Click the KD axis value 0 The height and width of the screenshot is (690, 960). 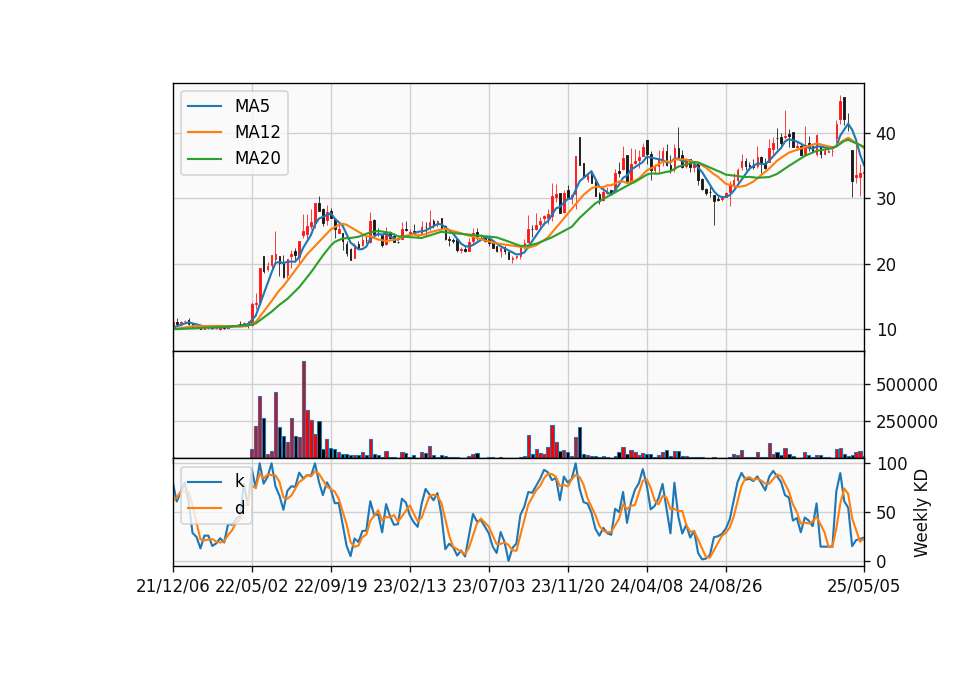881,561
